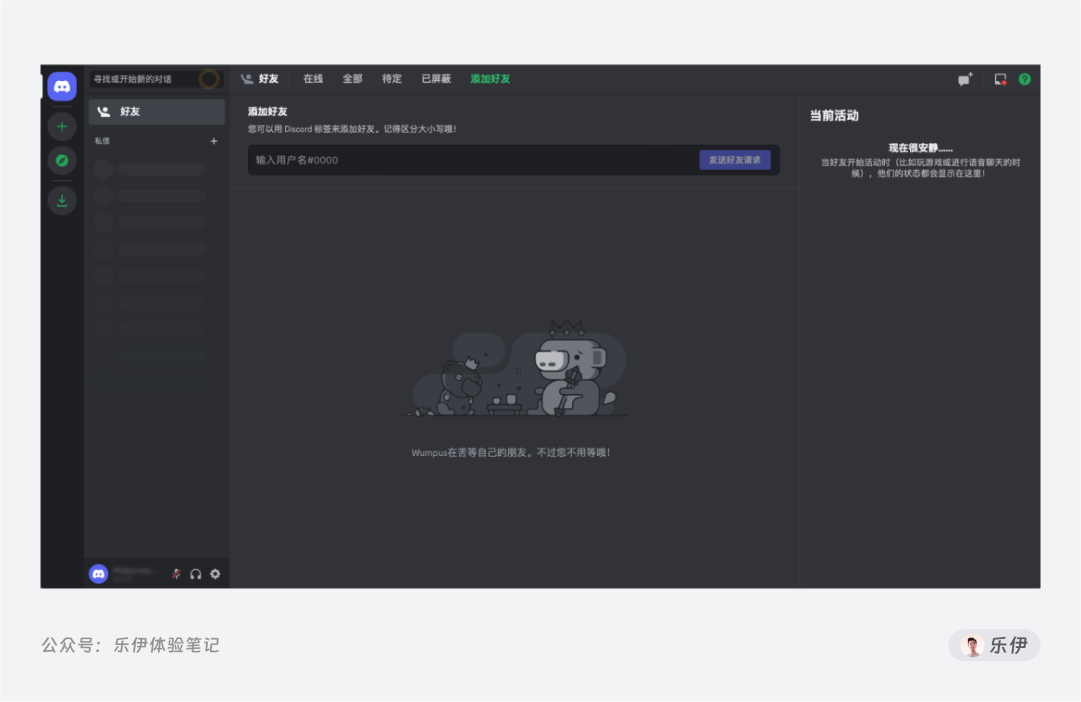Screen dimensions: 1081x702
Task: Open the explore public servers compass icon
Action: tap(62, 161)
